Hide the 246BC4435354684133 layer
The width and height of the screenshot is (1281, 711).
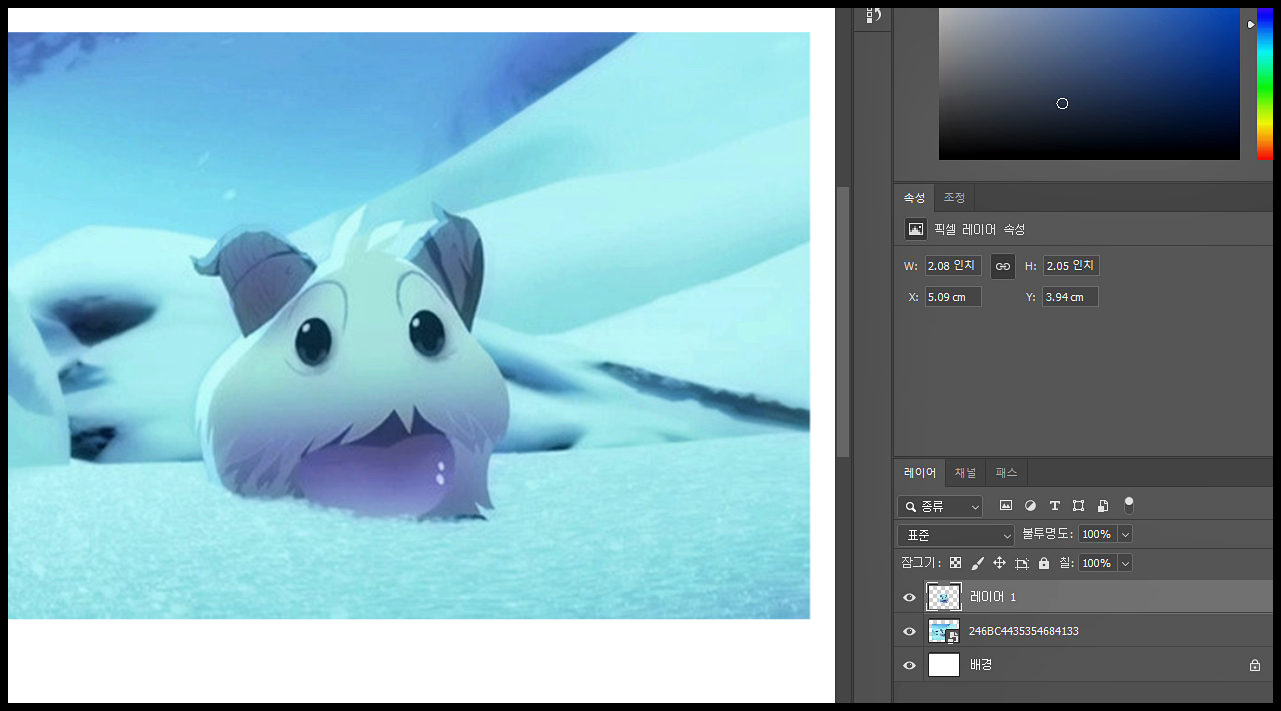(x=909, y=631)
